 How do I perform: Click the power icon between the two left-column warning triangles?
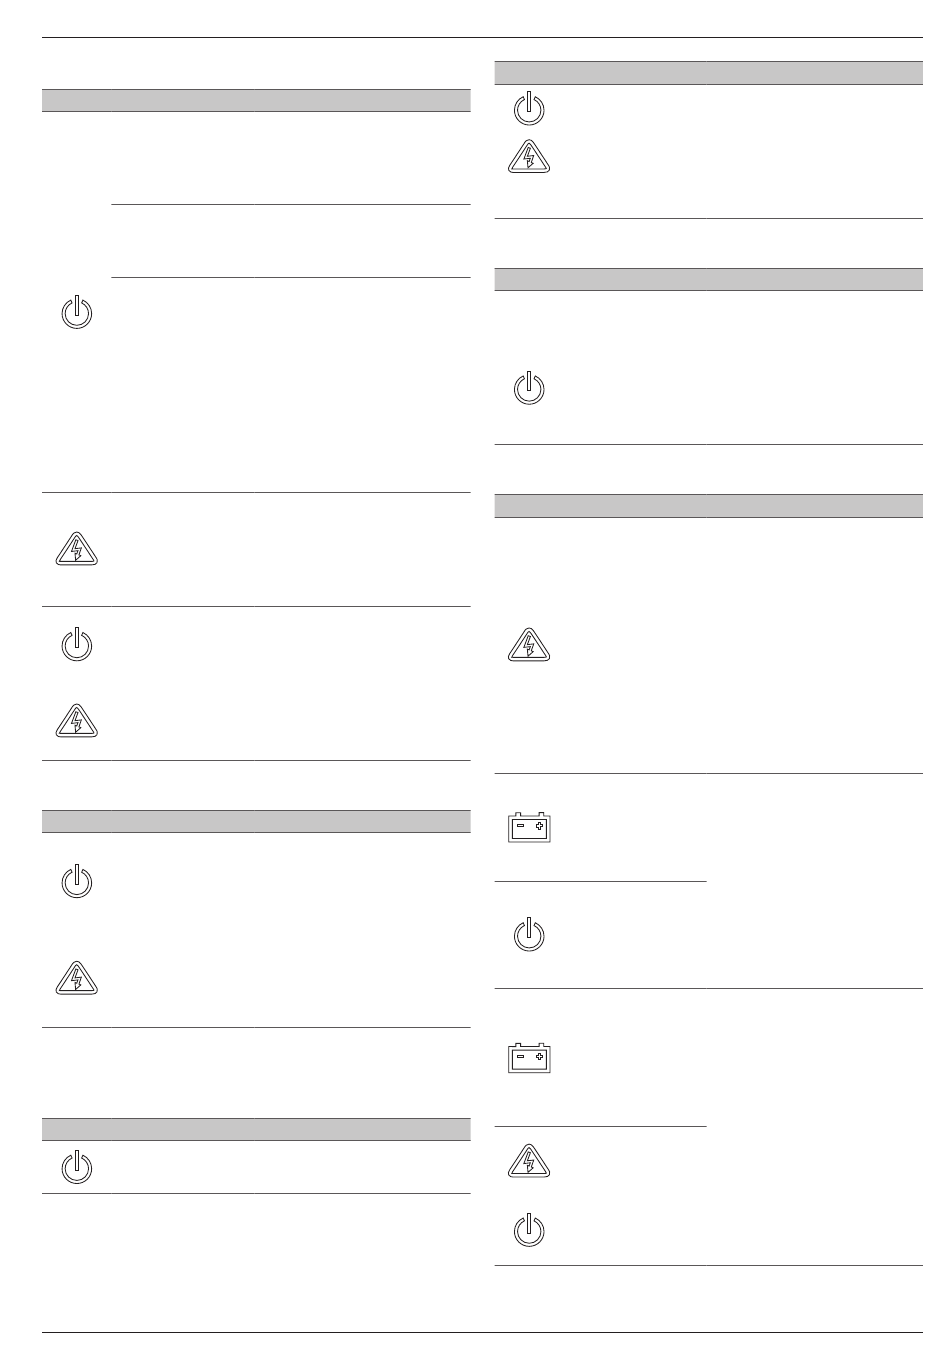(77, 645)
